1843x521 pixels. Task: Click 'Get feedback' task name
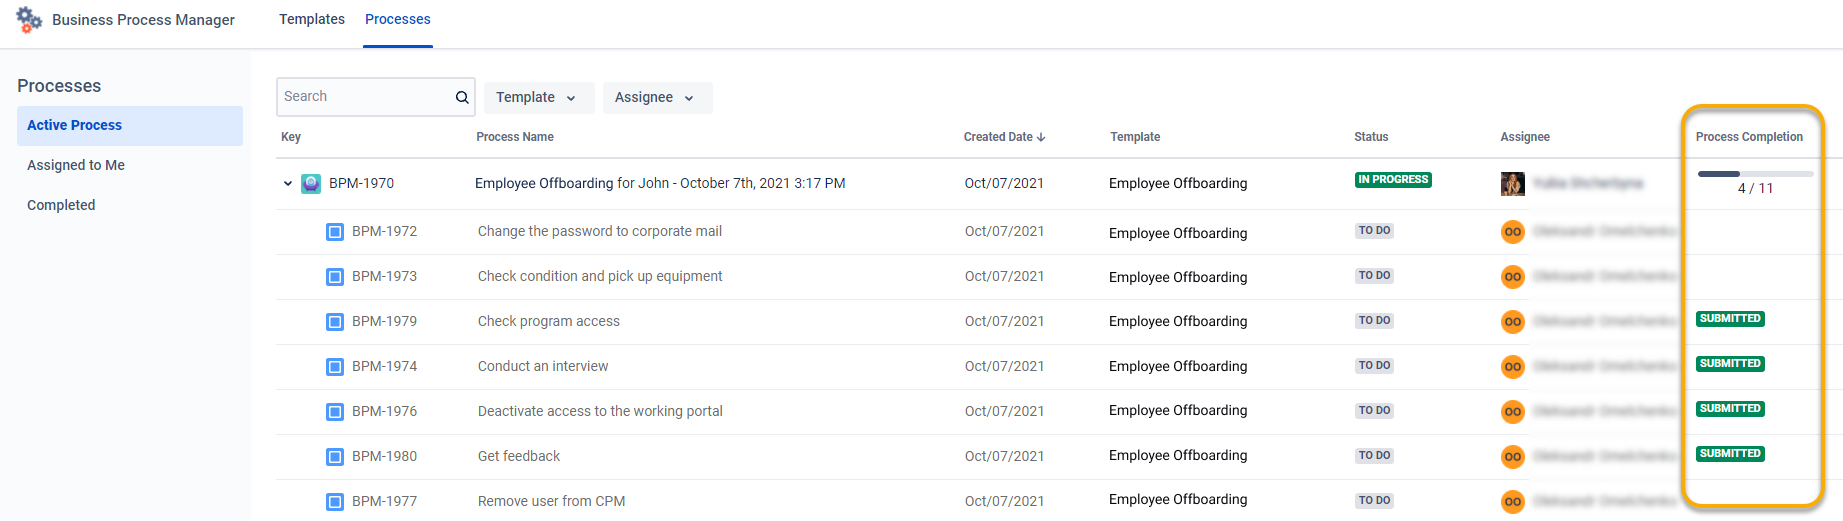click(x=519, y=456)
